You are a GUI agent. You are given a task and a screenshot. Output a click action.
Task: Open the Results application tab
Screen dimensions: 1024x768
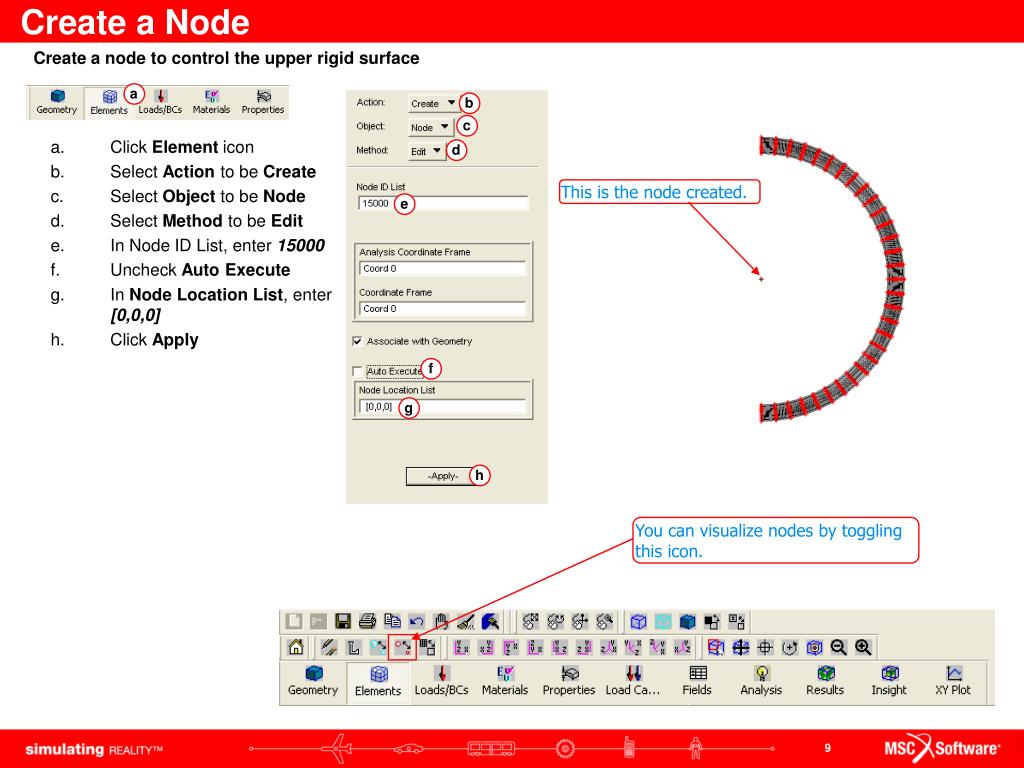(825, 681)
